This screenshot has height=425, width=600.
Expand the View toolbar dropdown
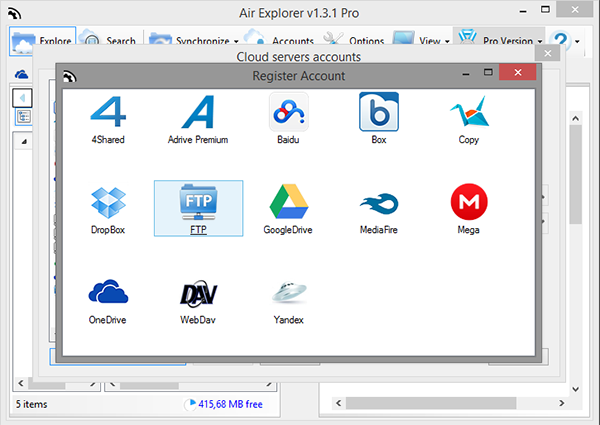(445, 42)
